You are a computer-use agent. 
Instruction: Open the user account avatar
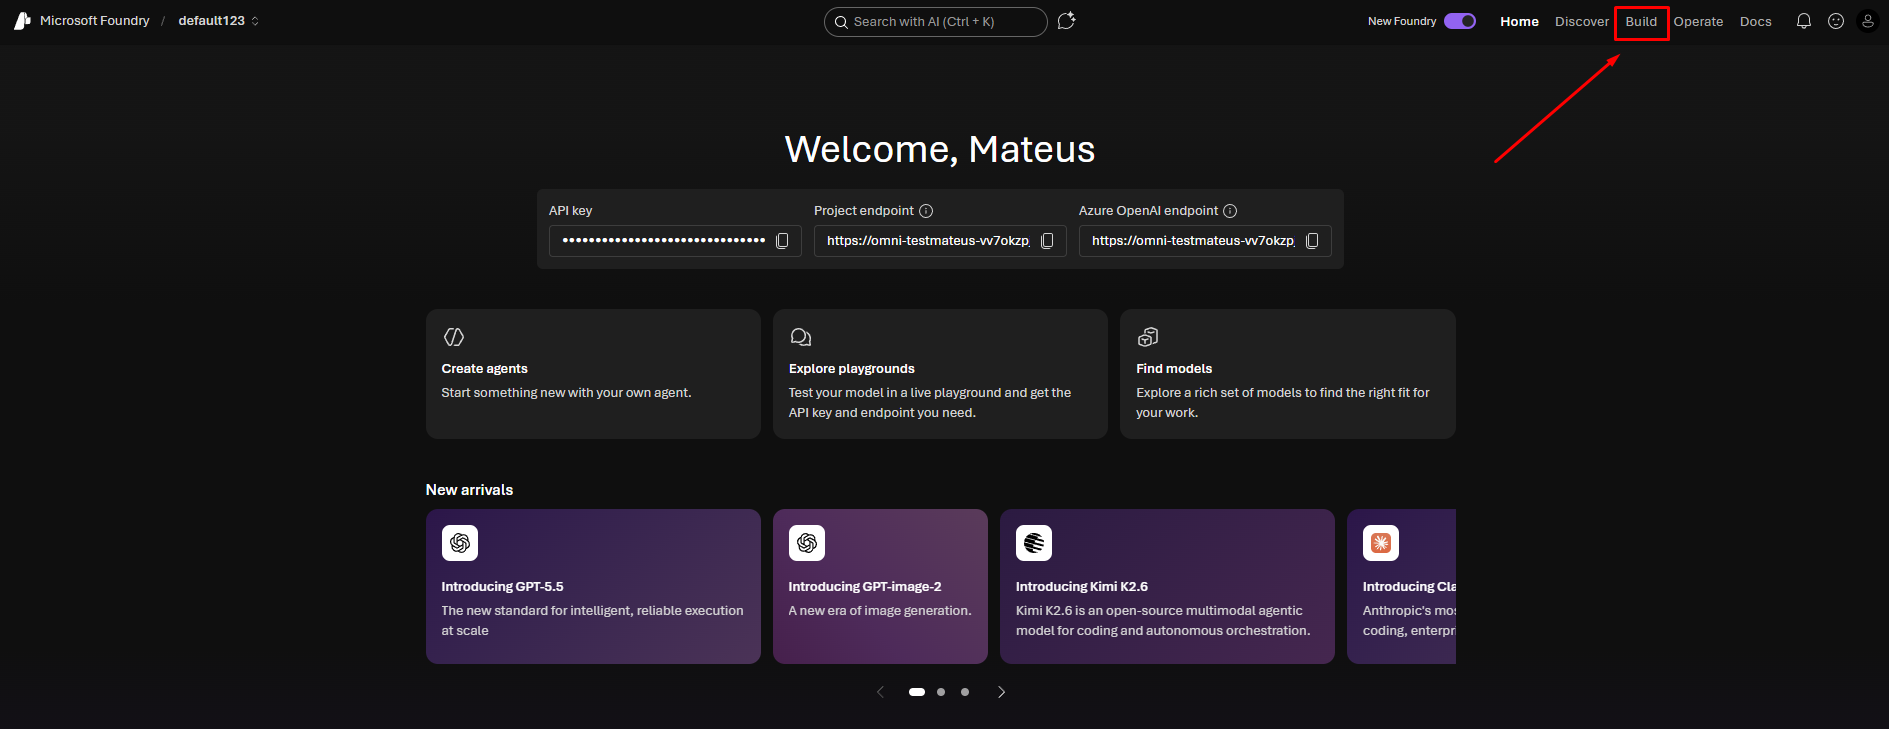click(x=1868, y=21)
